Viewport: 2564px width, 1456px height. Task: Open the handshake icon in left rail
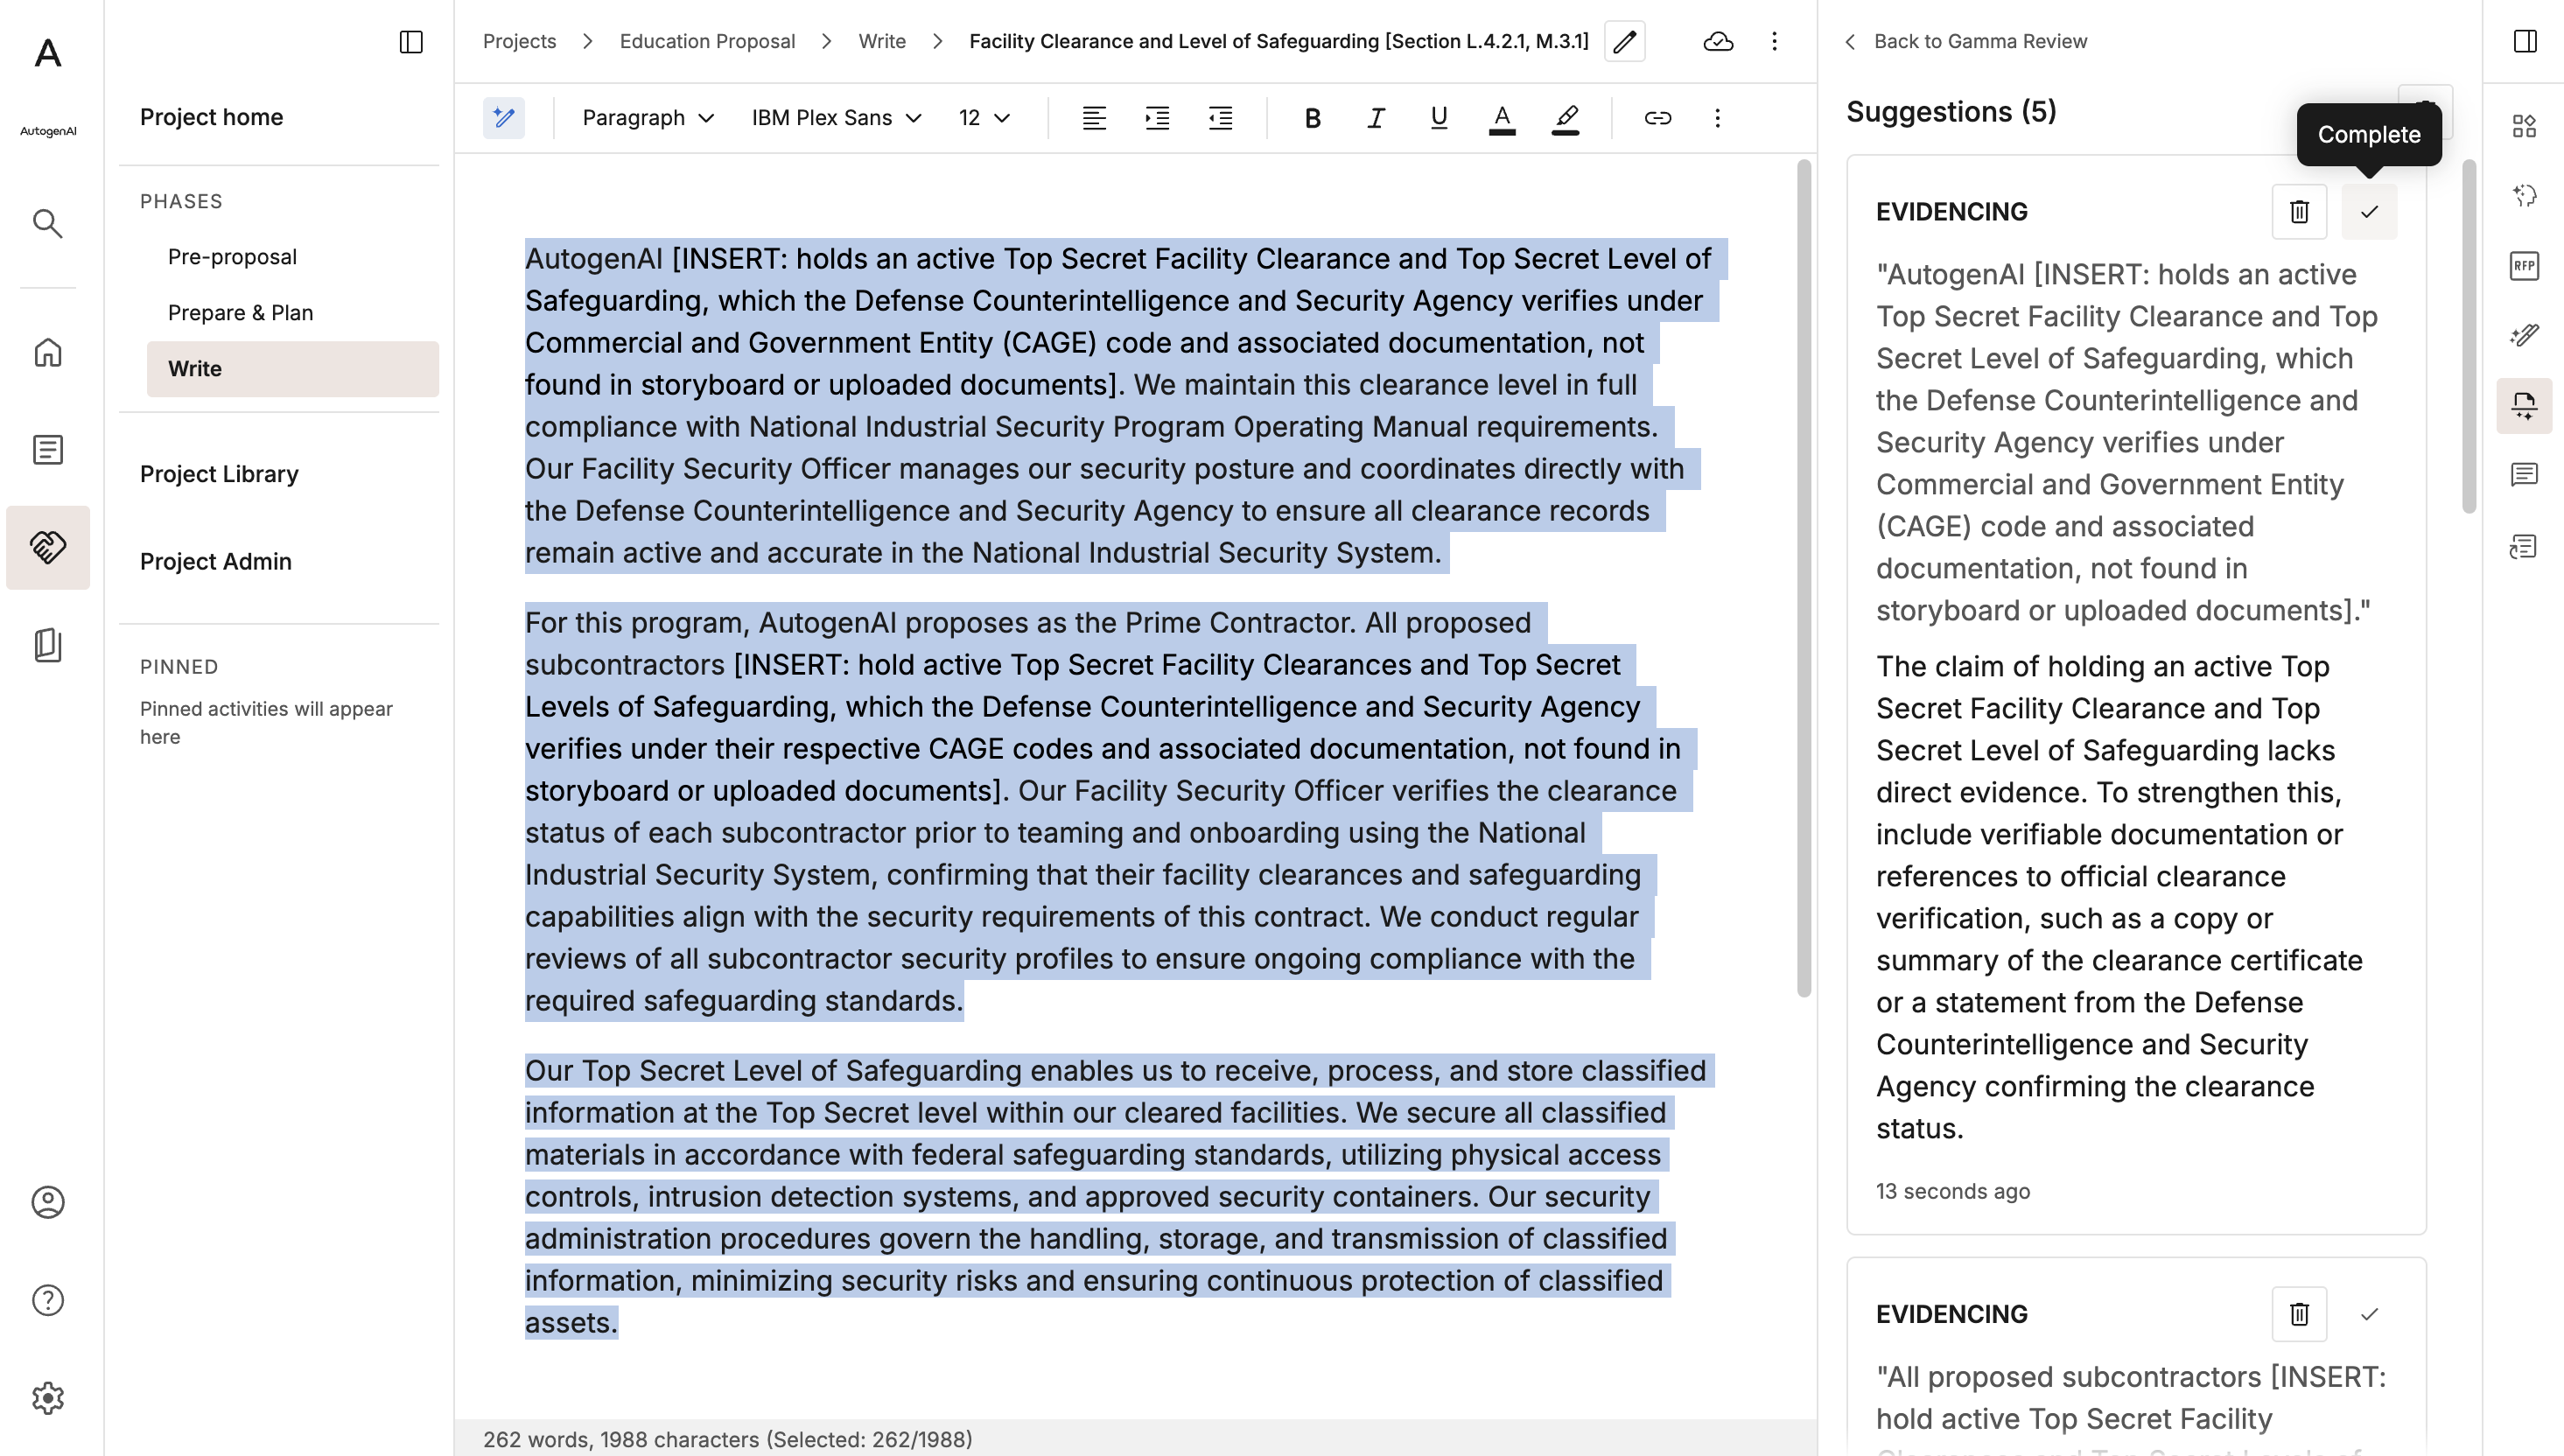(48, 547)
